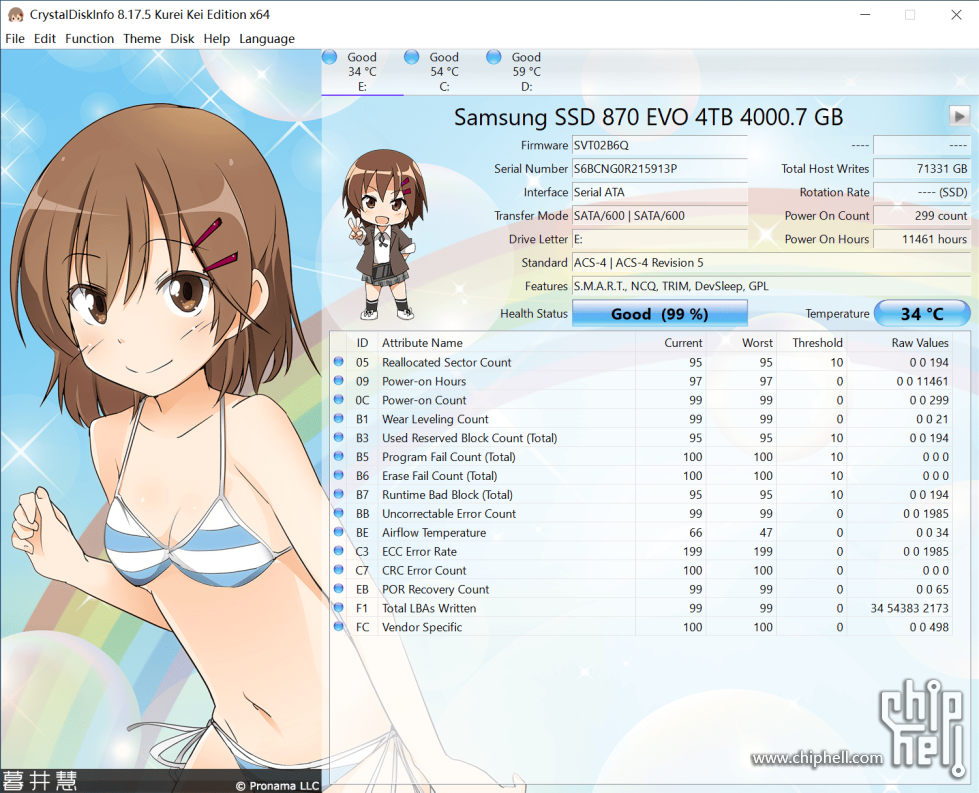Open the Help menu

(216, 39)
